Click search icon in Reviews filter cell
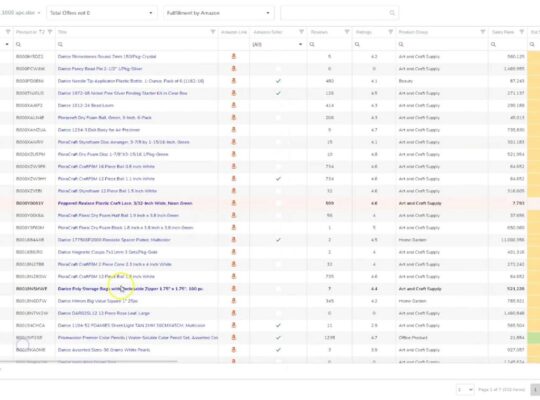540x400 pixels. (312, 44)
